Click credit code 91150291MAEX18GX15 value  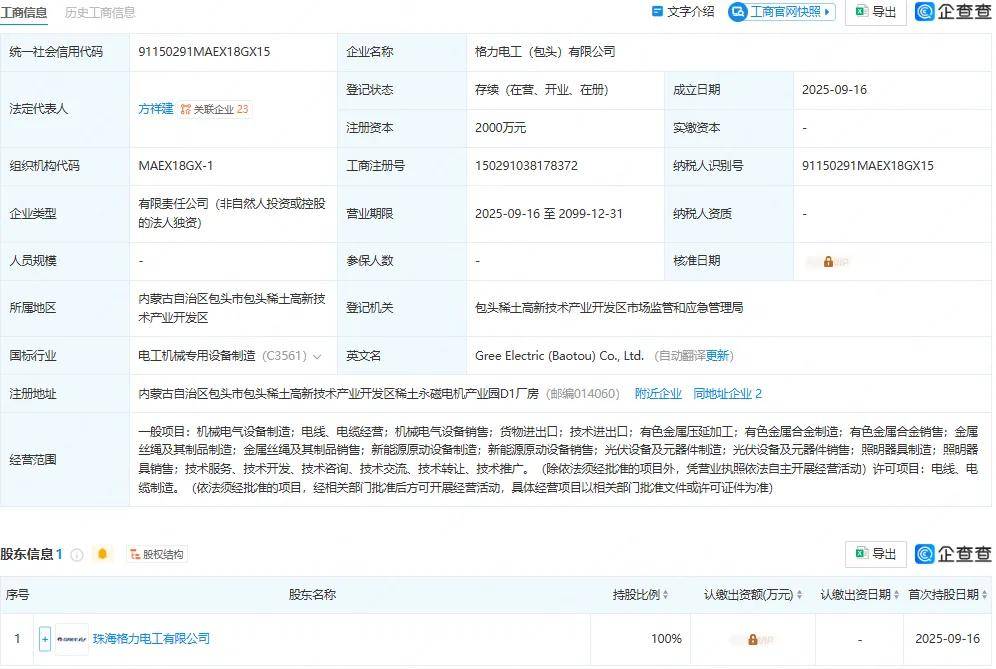pos(204,52)
